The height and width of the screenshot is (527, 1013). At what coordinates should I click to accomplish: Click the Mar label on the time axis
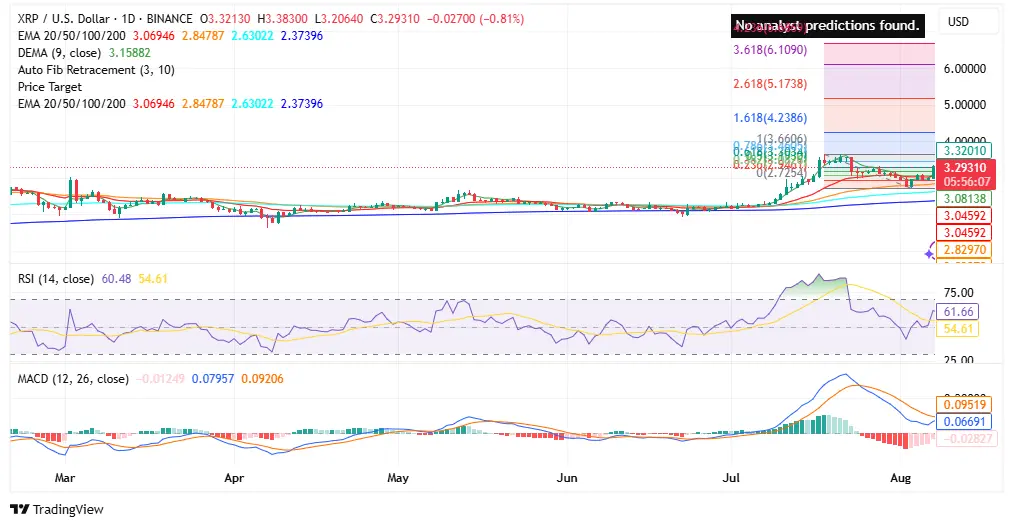tap(65, 478)
